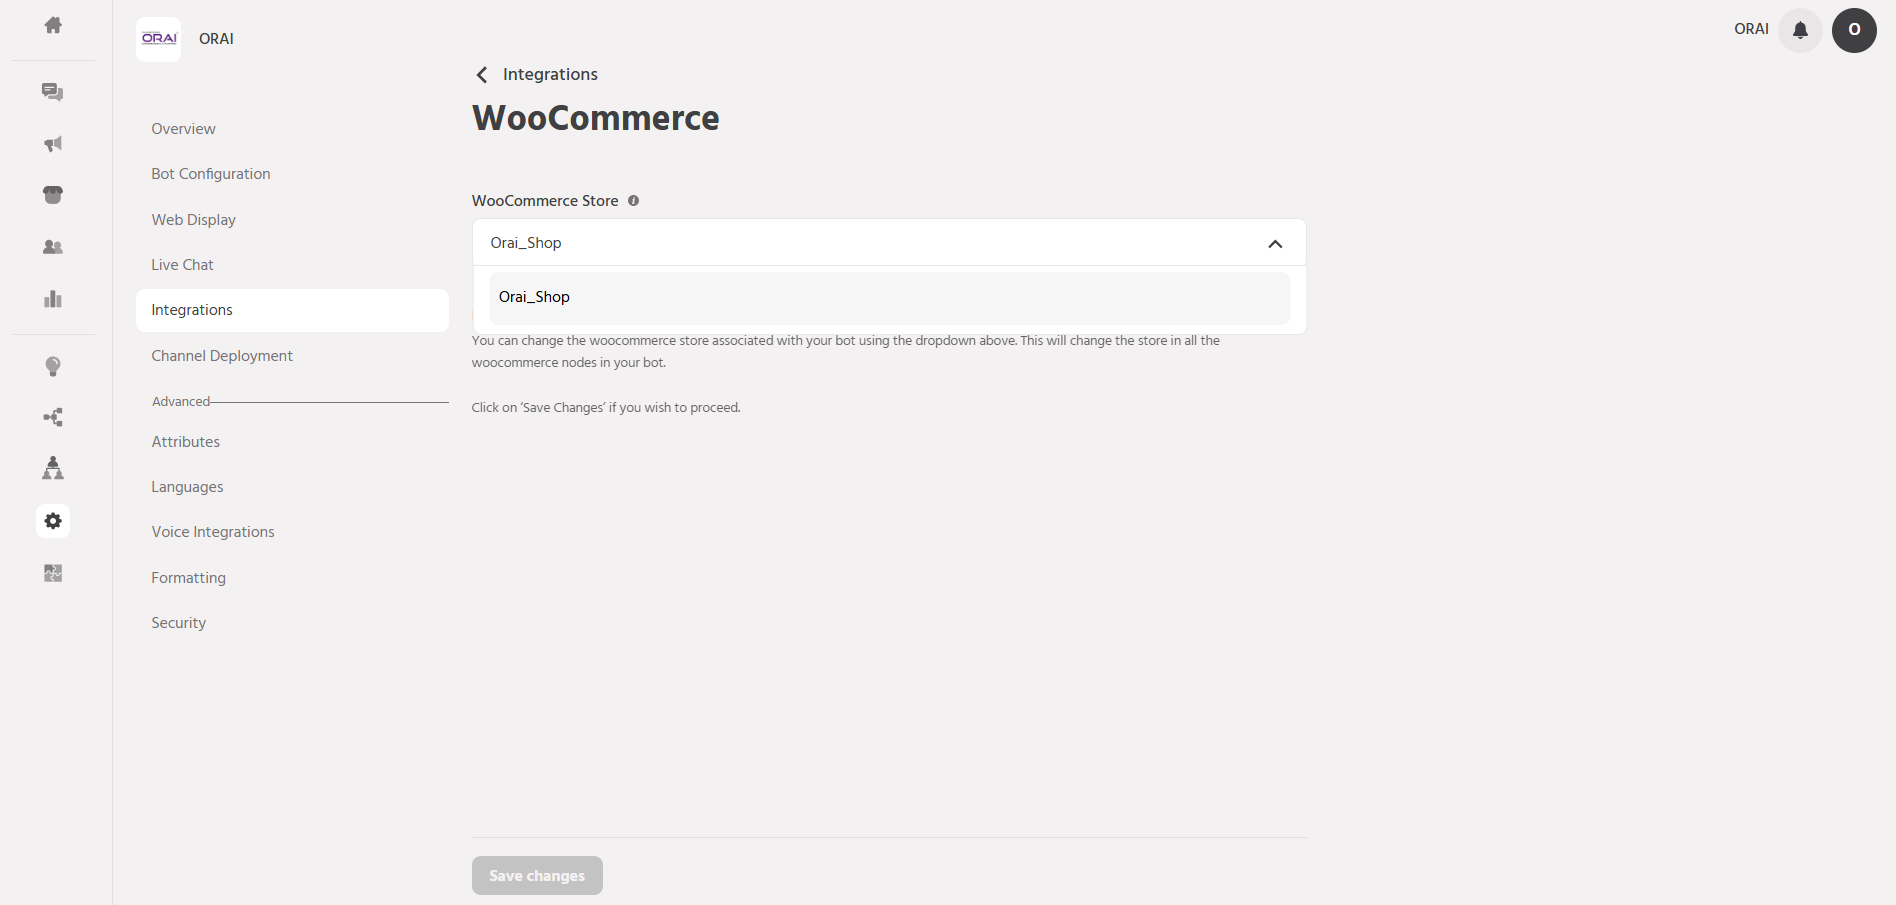
Task: Click the storefront icon in sidebar
Action: pyautogui.click(x=53, y=195)
